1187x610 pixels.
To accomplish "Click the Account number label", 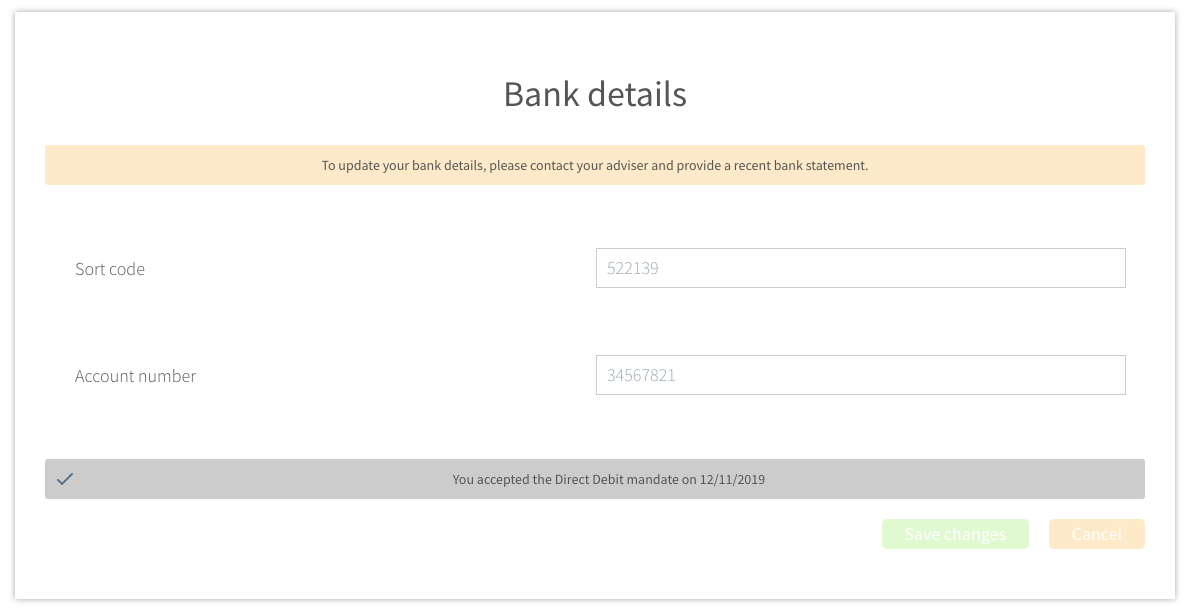I will coord(135,375).
